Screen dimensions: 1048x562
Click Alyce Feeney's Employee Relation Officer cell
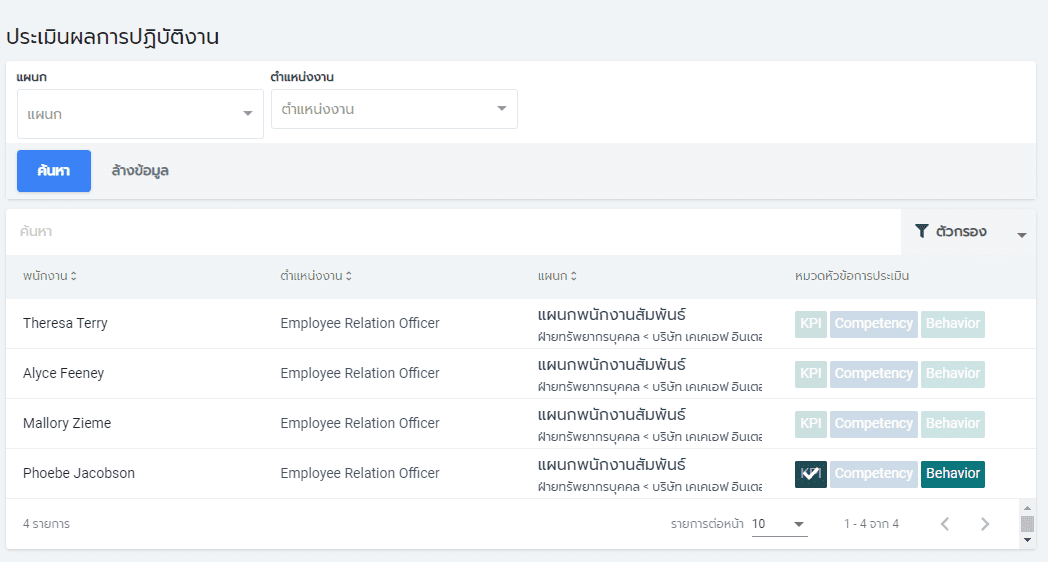pos(360,374)
